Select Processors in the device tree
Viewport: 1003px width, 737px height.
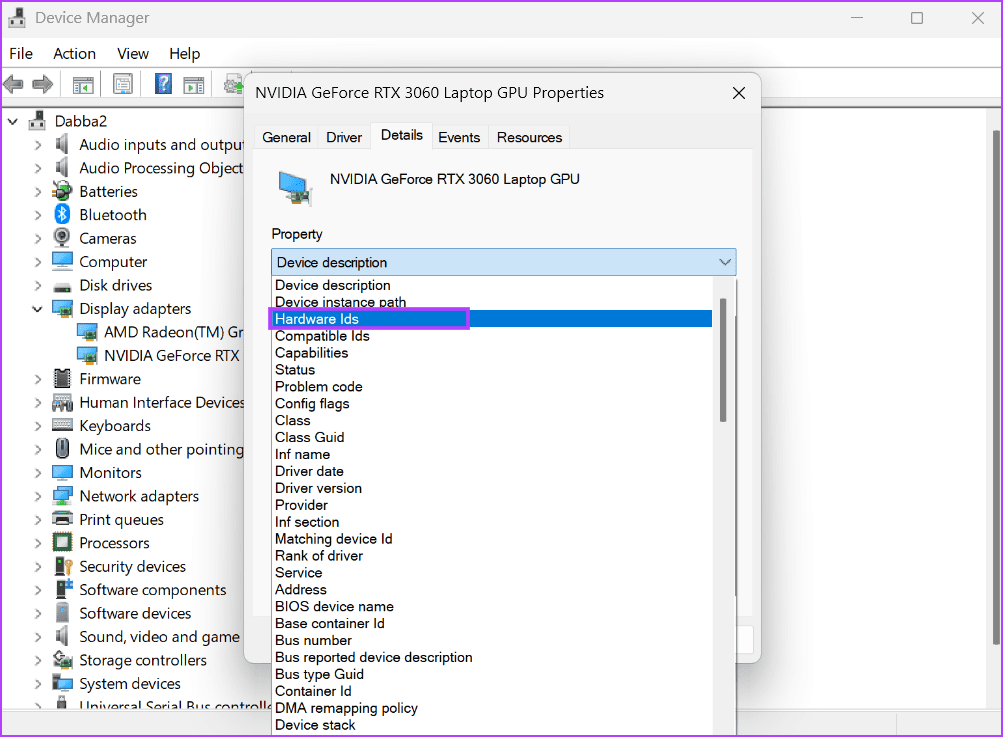coord(116,542)
